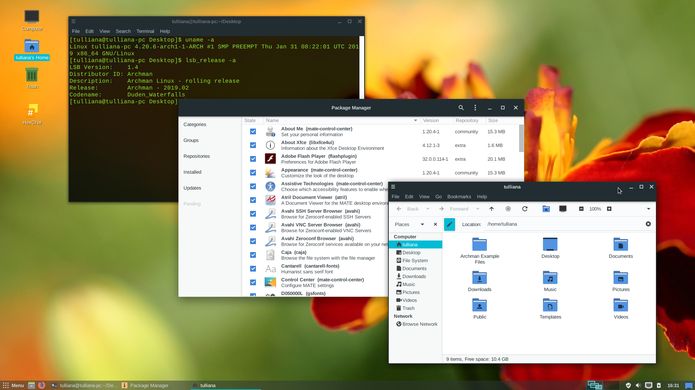Zoom out with the minus icon

click(x=581, y=209)
